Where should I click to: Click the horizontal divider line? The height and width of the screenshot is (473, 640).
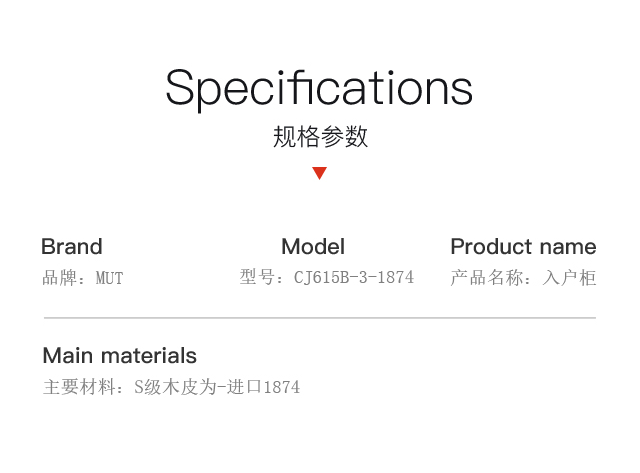pos(320,317)
